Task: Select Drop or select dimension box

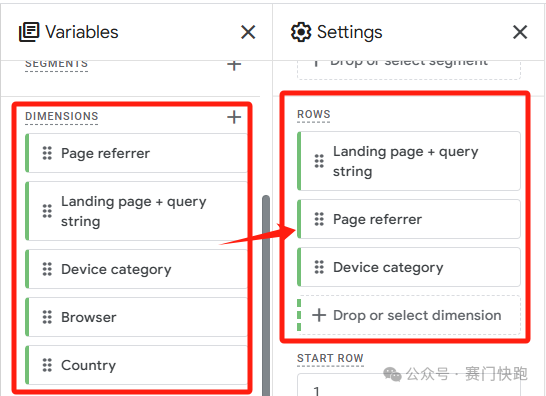Action: [x=409, y=315]
